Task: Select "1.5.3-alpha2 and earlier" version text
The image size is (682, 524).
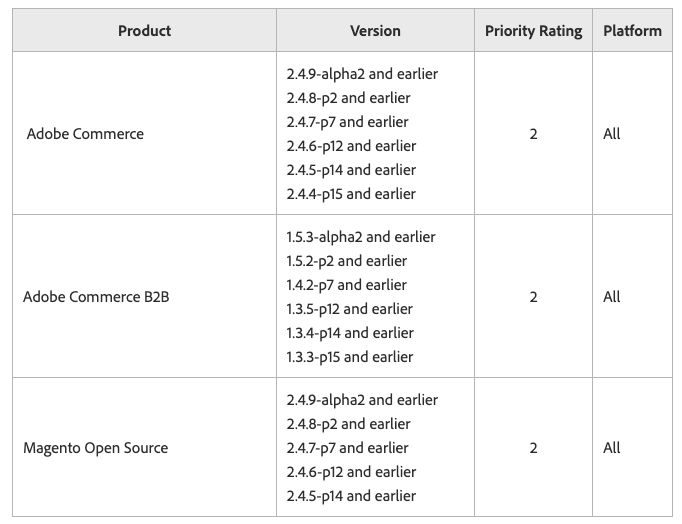Action: point(360,237)
